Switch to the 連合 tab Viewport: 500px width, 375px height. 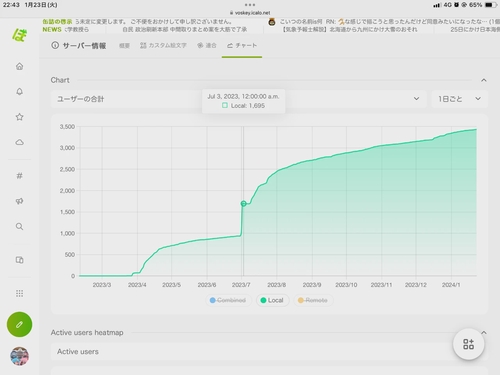pos(207,45)
